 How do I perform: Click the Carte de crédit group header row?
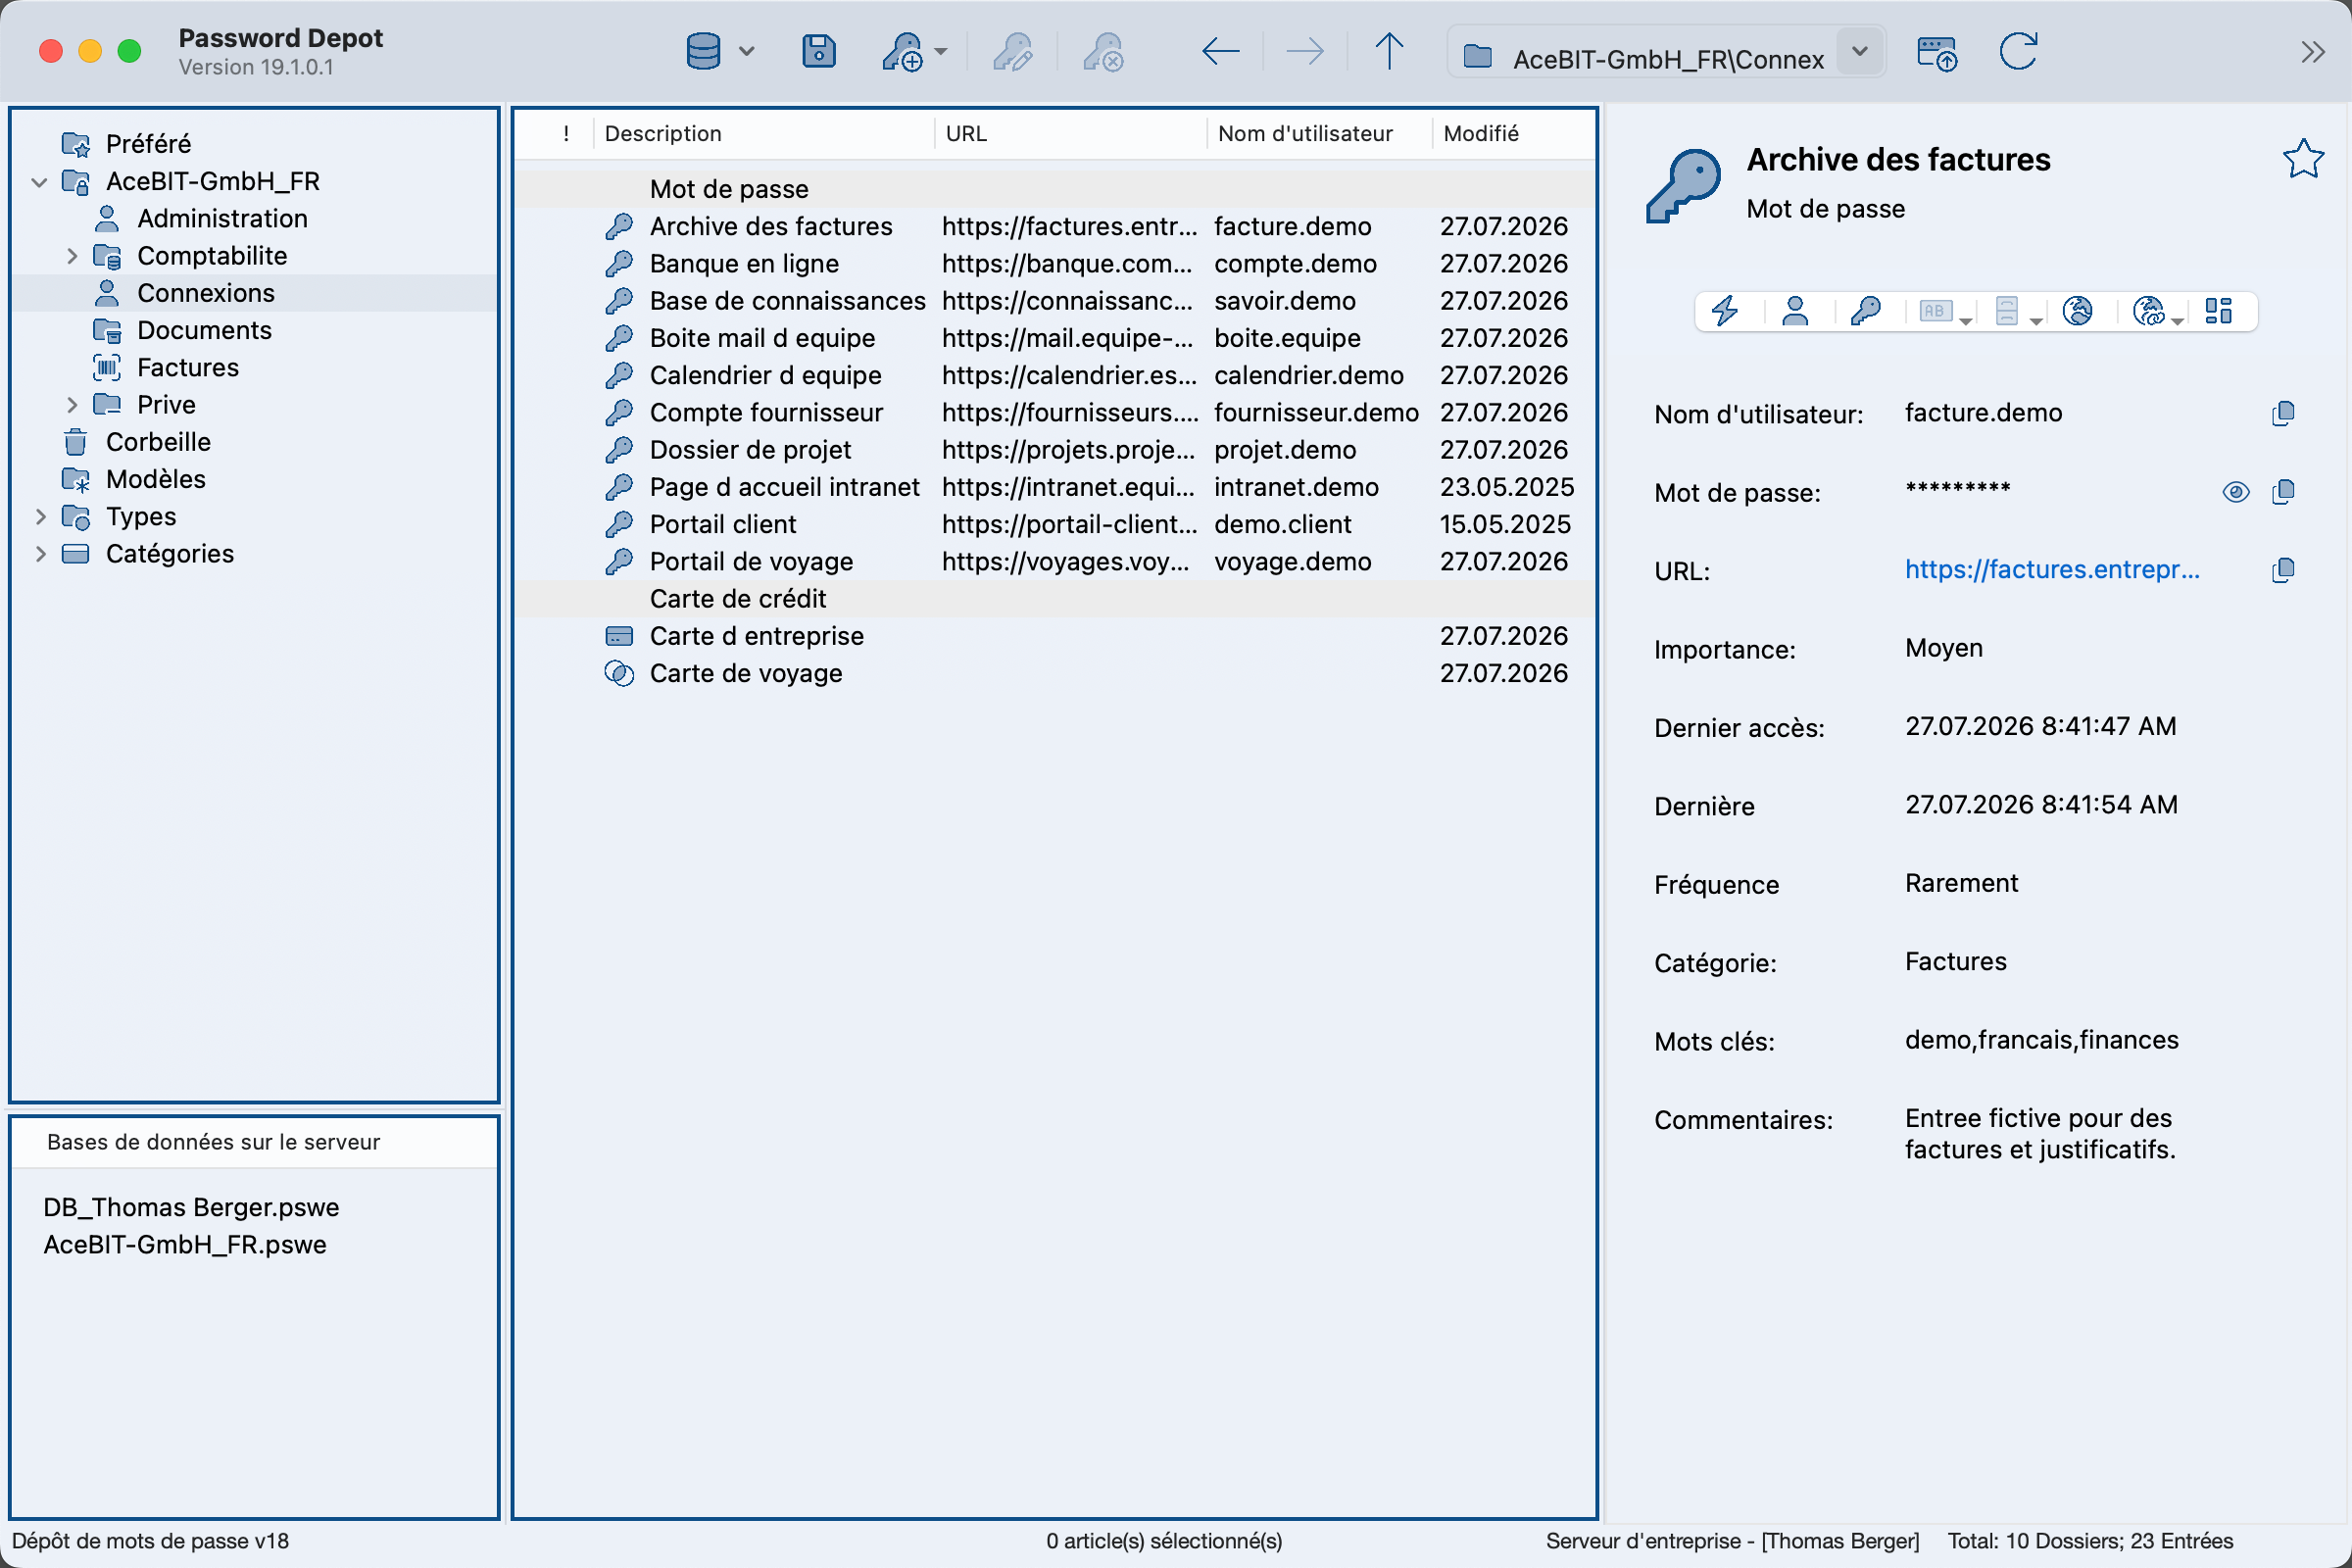pyautogui.click(x=1054, y=600)
